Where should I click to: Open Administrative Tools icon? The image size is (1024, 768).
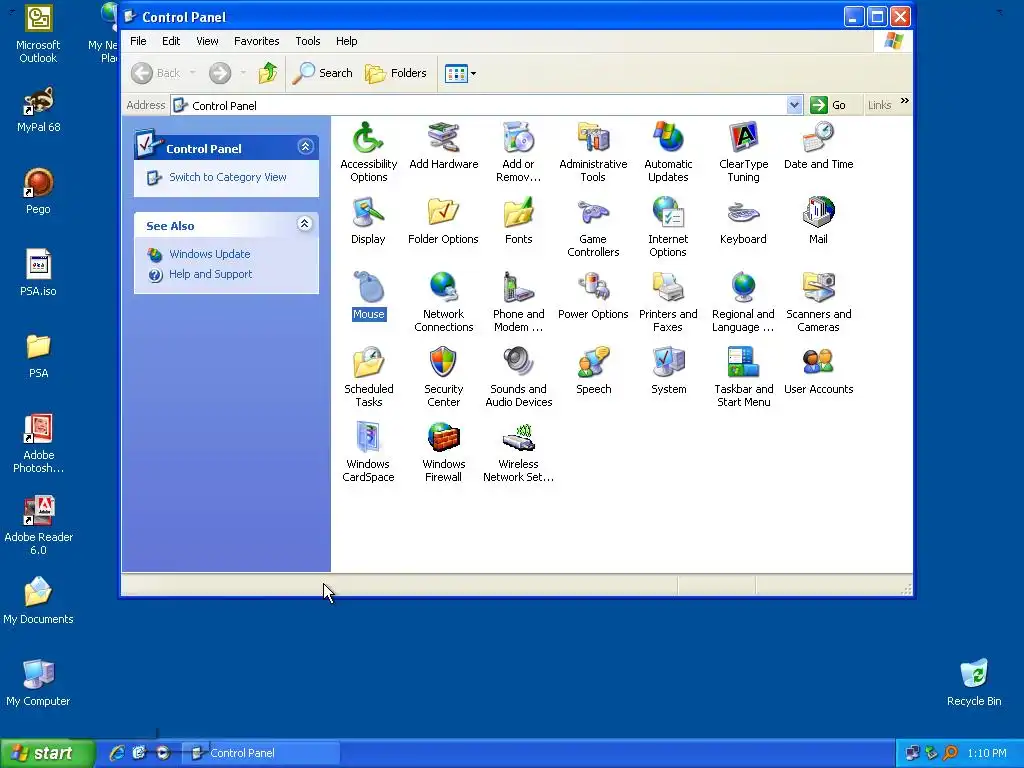click(x=593, y=152)
